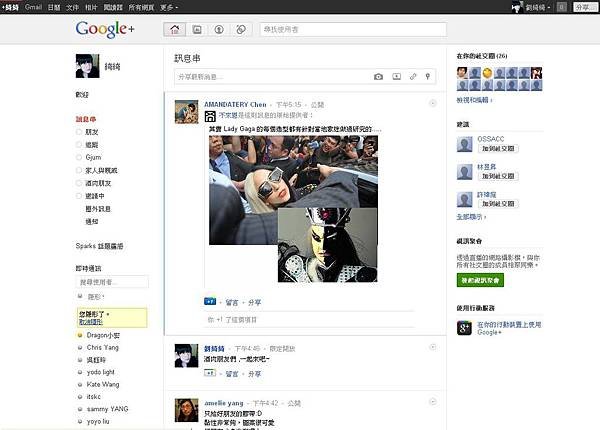Click the user photo in top bar

pyautogui.click(x=518, y=7)
